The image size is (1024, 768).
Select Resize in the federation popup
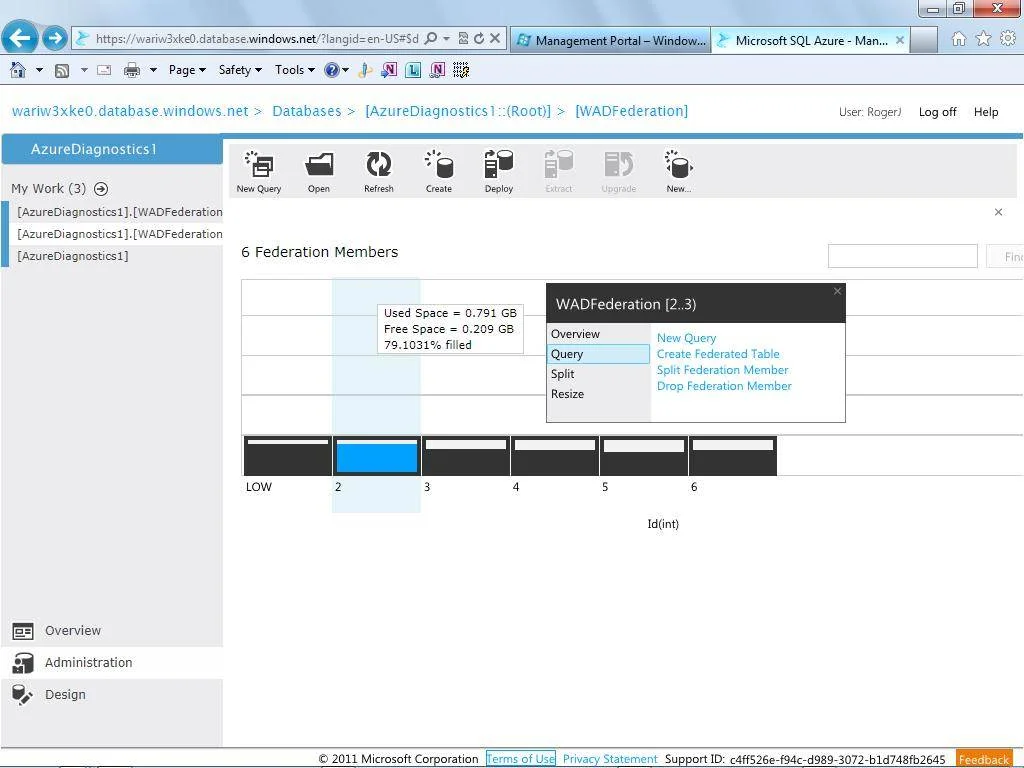[x=599, y=394]
